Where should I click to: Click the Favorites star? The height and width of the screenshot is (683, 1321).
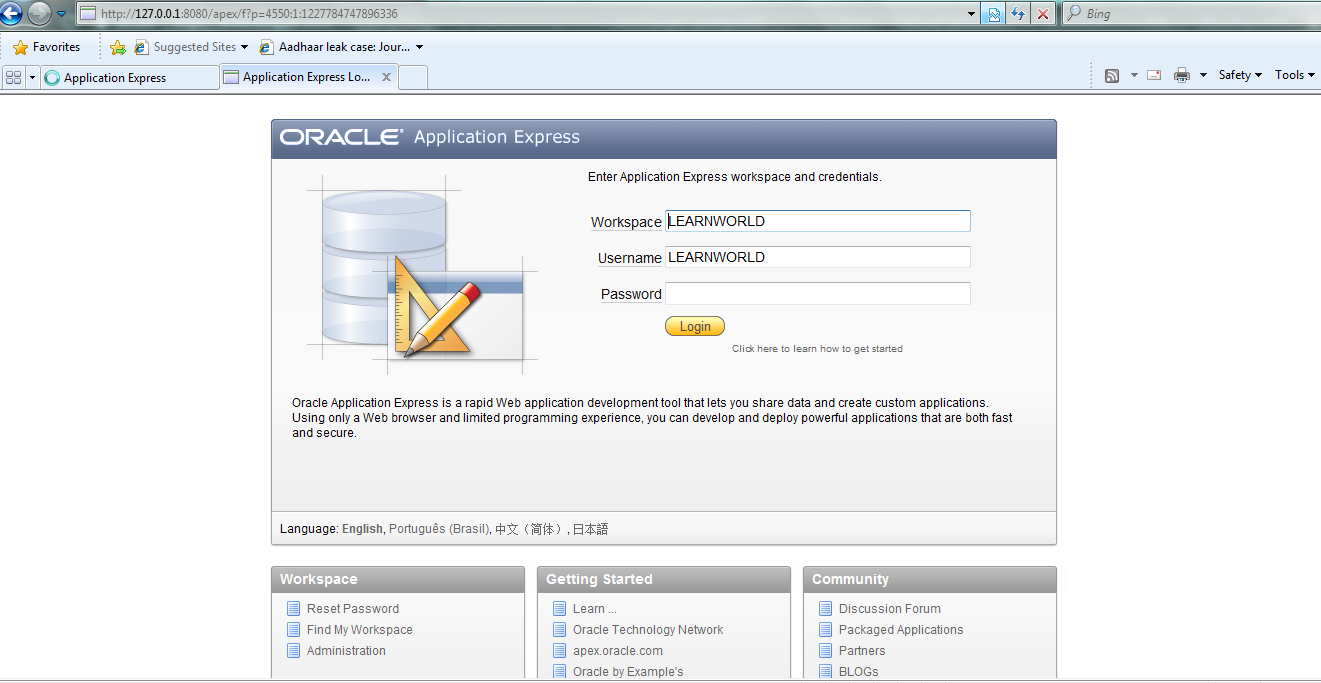tap(20, 46)
